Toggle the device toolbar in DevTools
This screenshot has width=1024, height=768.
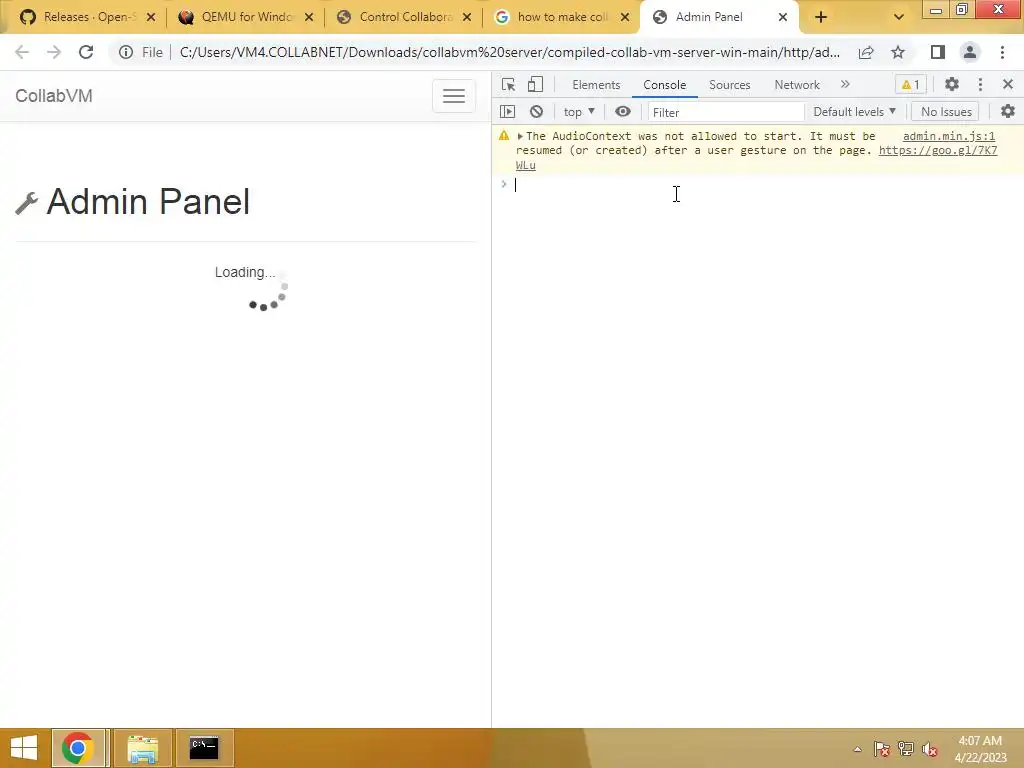(x=536, y=84)
